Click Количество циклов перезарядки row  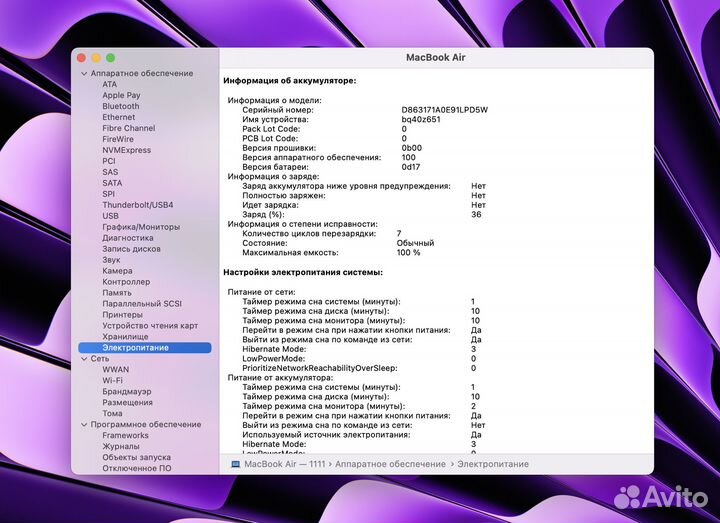tap(321, 234)
